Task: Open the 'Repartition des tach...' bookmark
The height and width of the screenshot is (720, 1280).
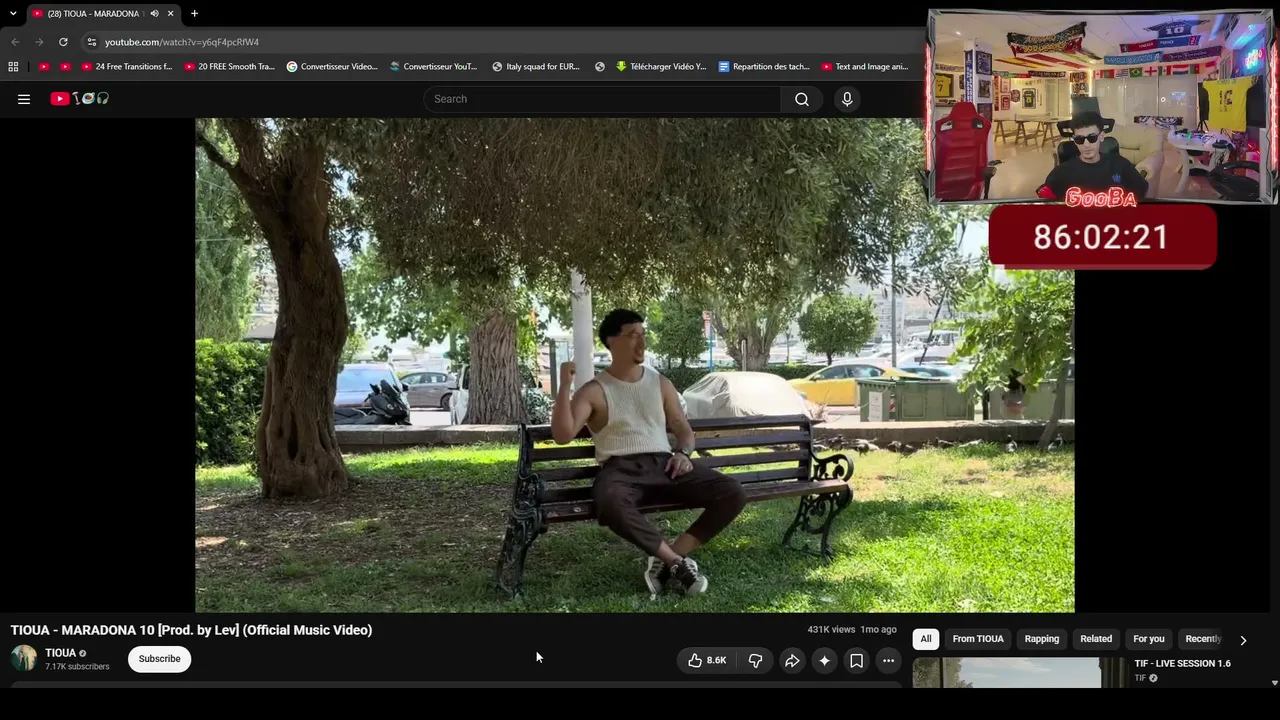Action: tap(764, 67)
